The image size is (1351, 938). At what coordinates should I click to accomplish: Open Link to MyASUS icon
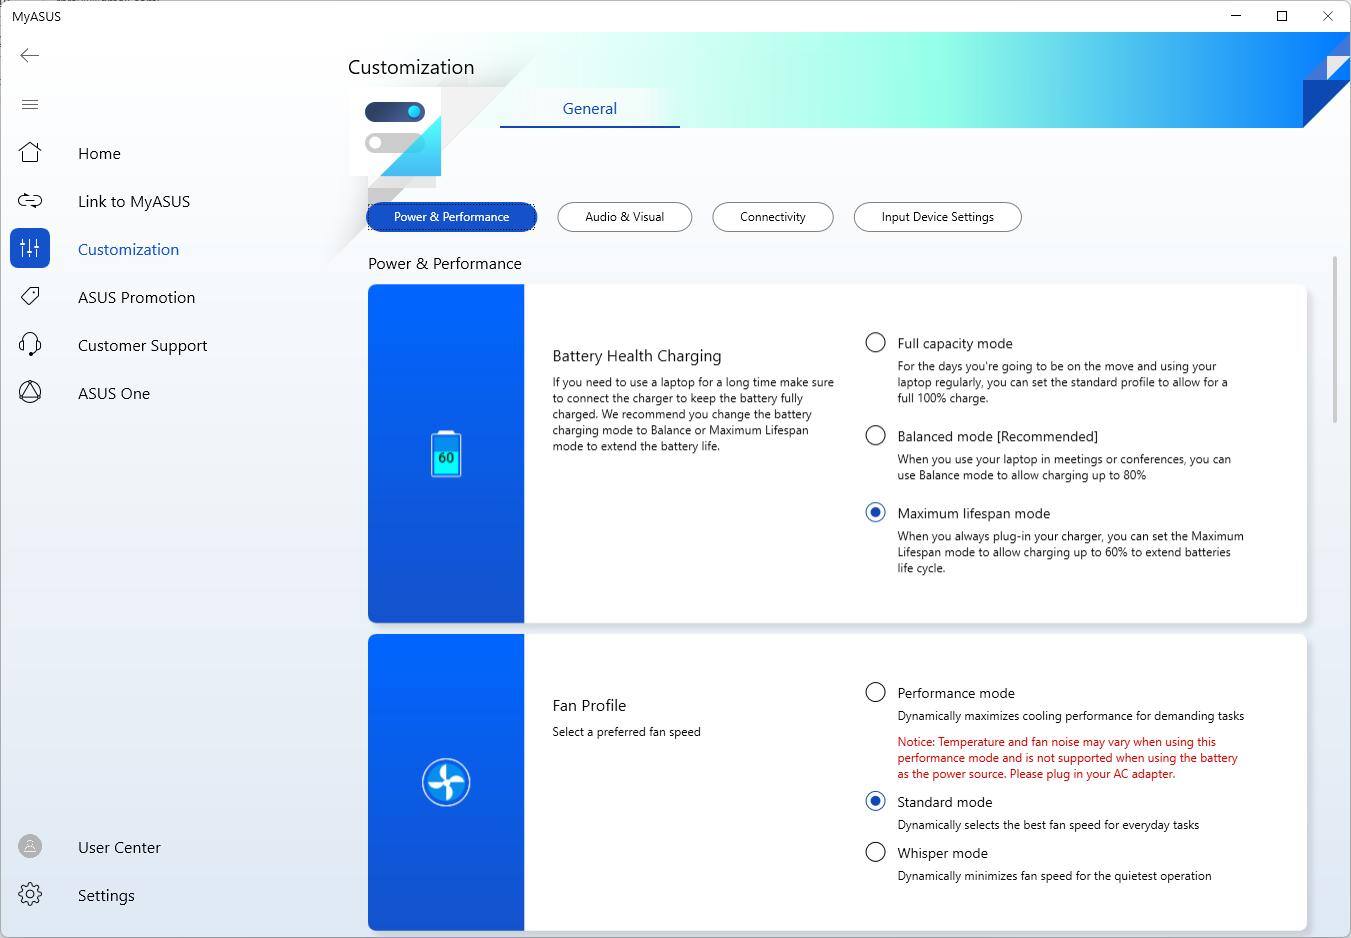[30, 201]
